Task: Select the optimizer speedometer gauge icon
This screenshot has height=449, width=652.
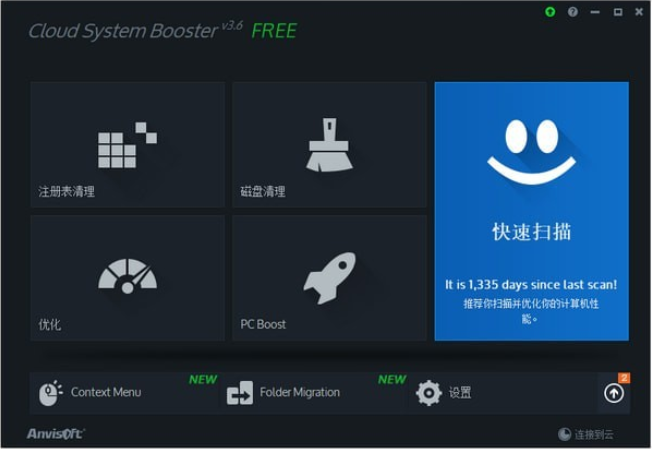Action: pos(127,276)
